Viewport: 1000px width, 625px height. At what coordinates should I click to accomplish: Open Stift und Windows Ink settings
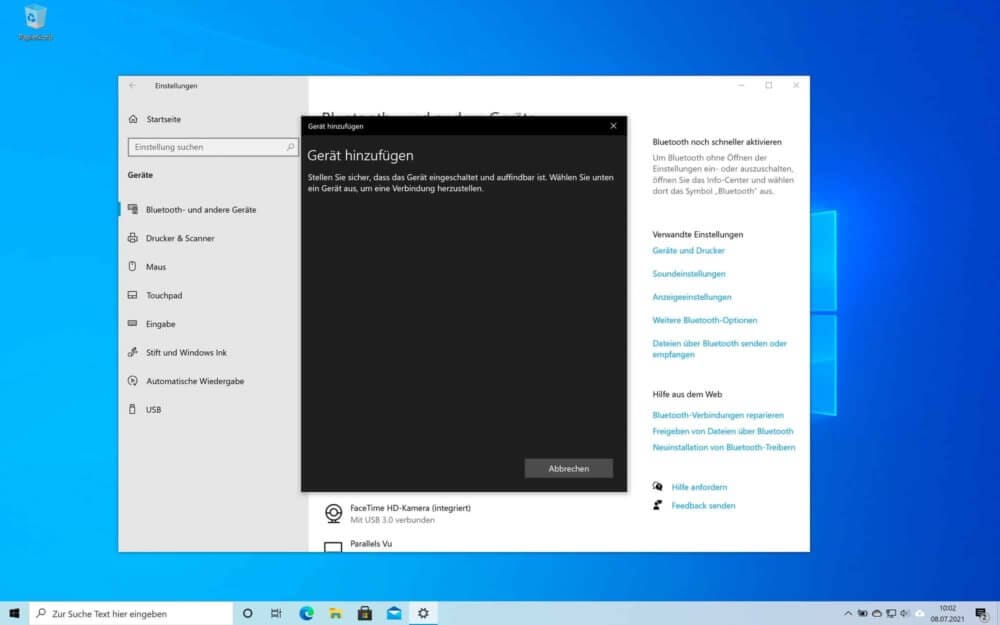click(x=186, y=352)
